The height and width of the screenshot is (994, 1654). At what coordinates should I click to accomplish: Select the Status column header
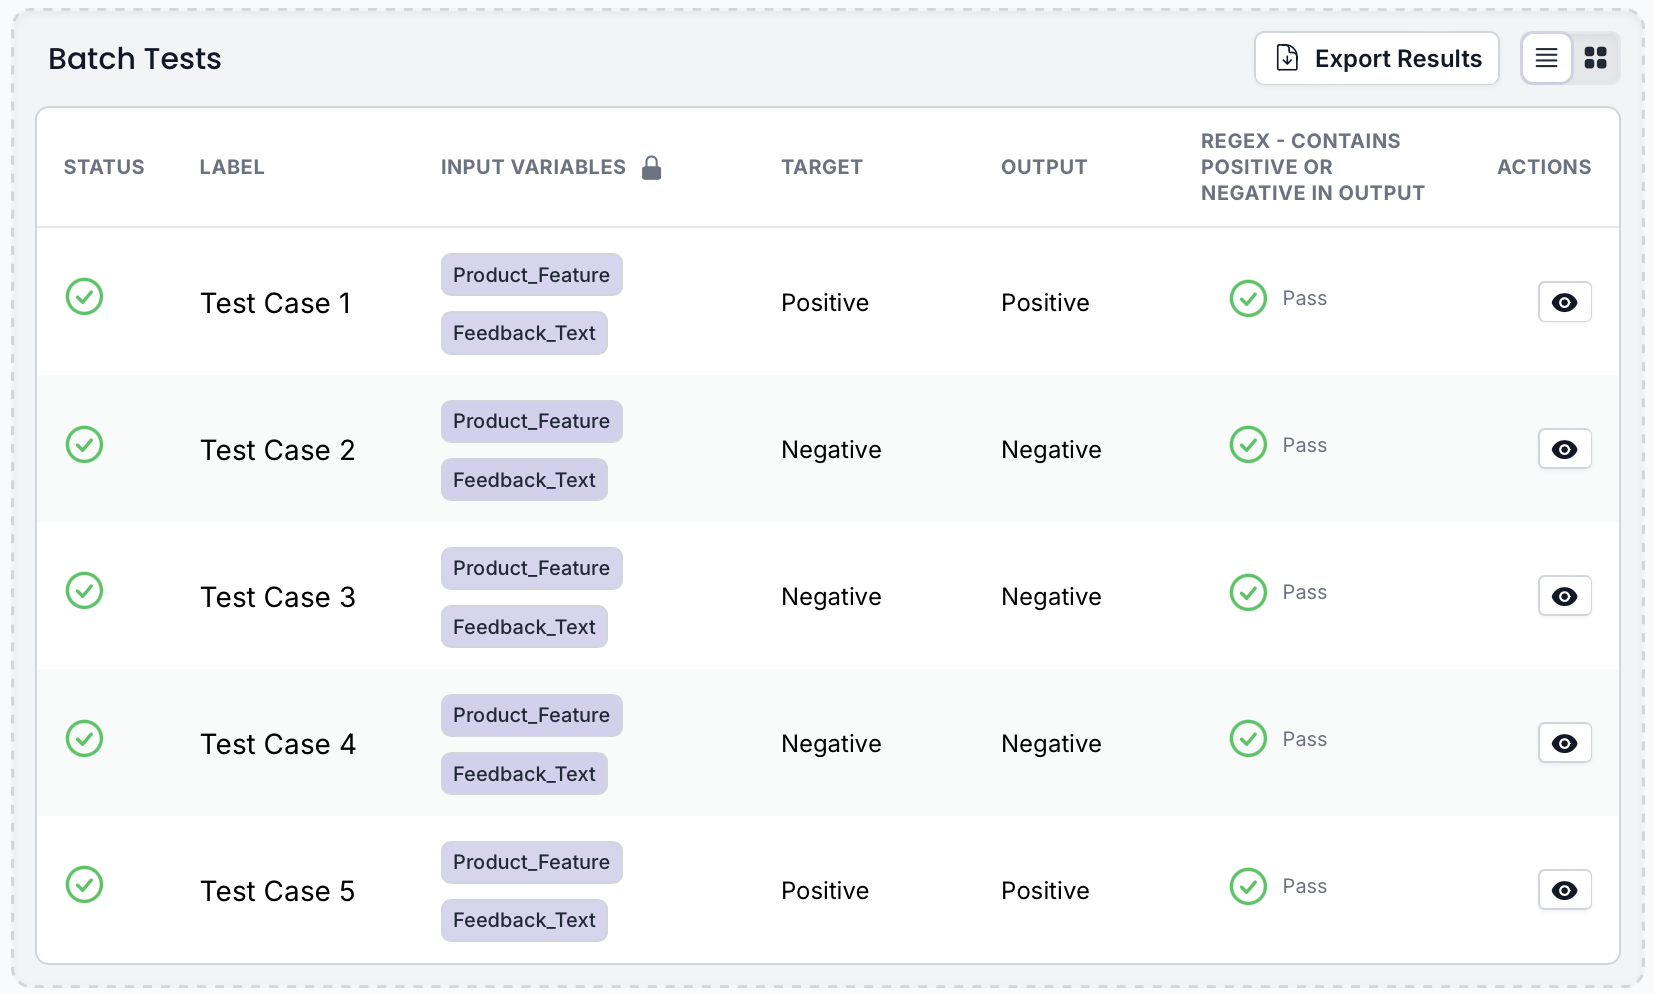[x=104, y=167]
